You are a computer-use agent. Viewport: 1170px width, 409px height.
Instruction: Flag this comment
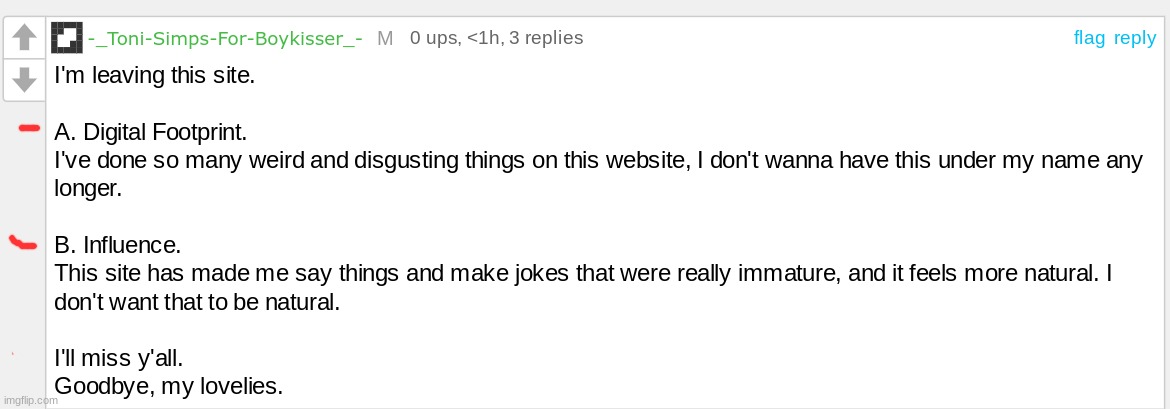tap(1089, 38)
